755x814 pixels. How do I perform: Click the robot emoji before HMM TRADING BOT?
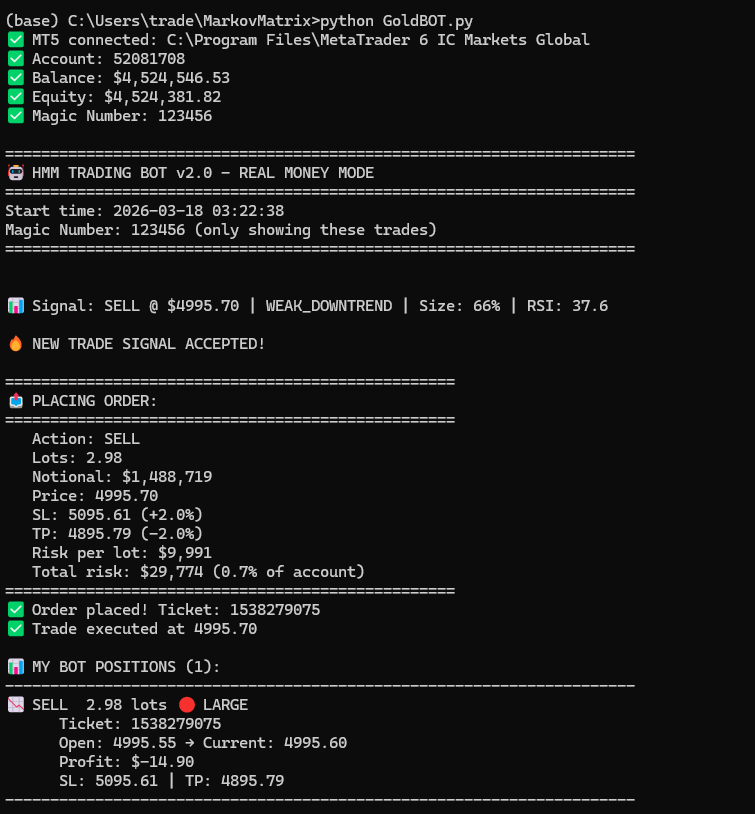click(16, 173)
